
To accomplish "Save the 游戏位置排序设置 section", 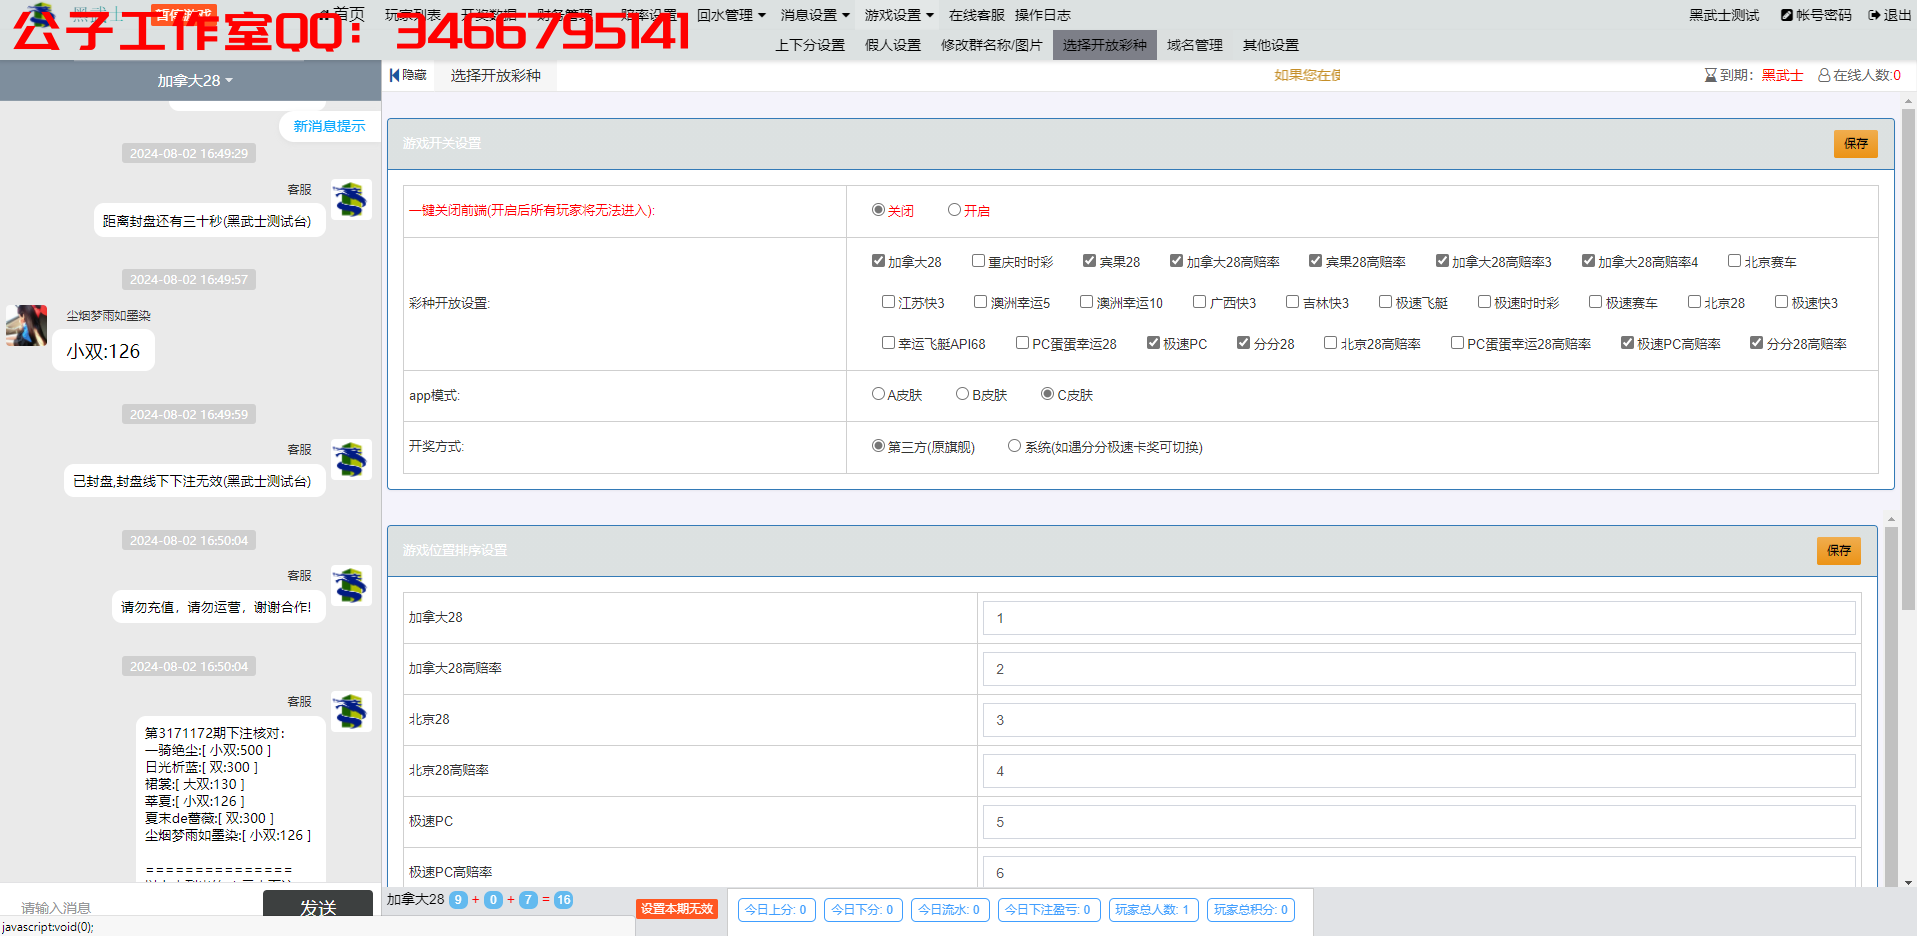I will 1839,550.
